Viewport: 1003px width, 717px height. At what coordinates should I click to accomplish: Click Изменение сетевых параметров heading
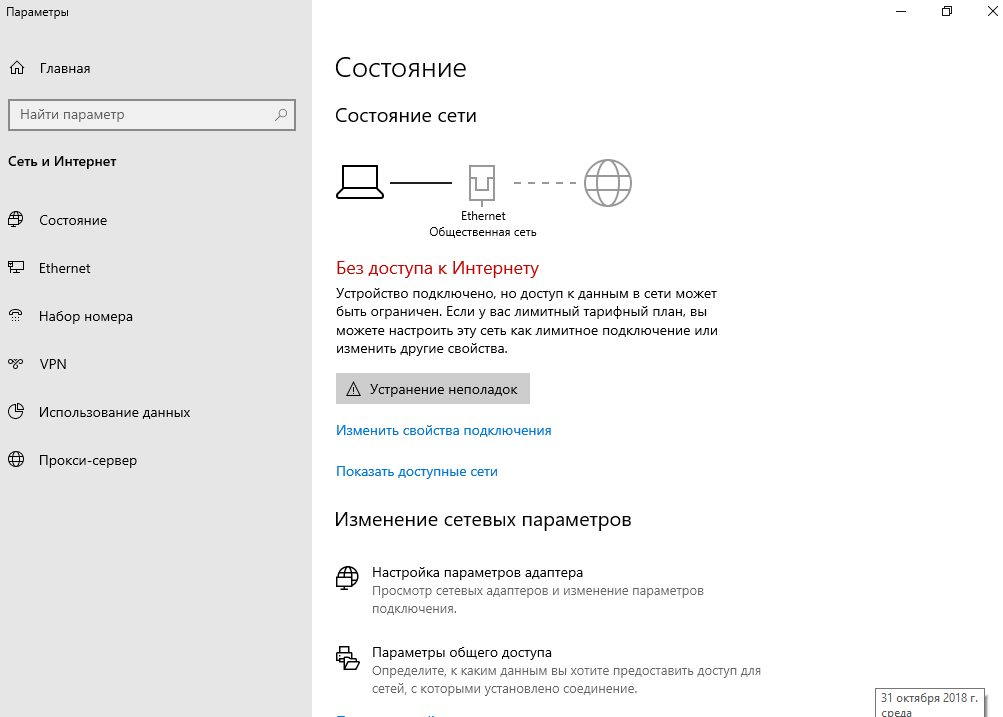483,519
